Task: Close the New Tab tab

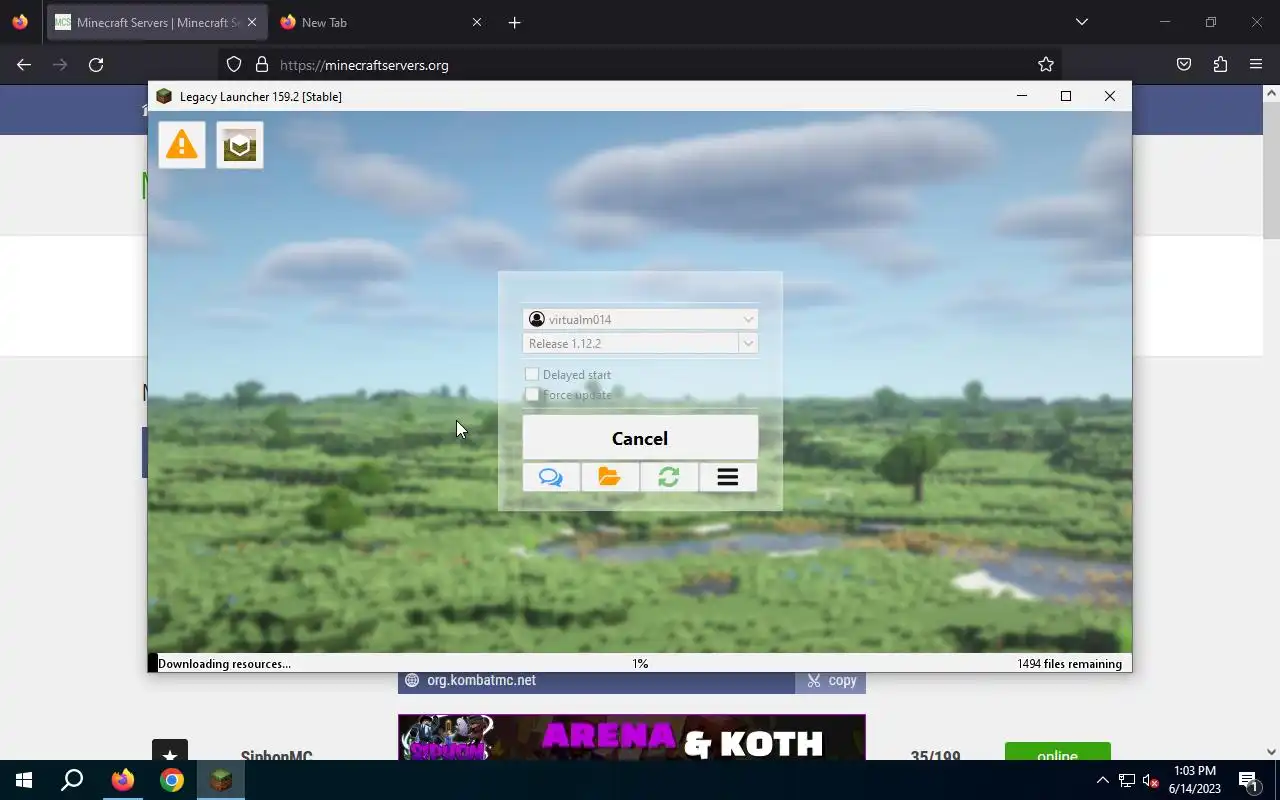Action: [477, 22]
